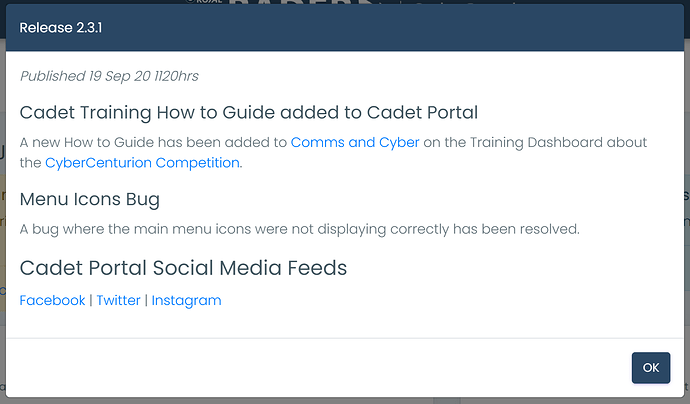Click the Cadet Training How to Guide heading
Screen dimensions: 690x404
pos(249,113)
